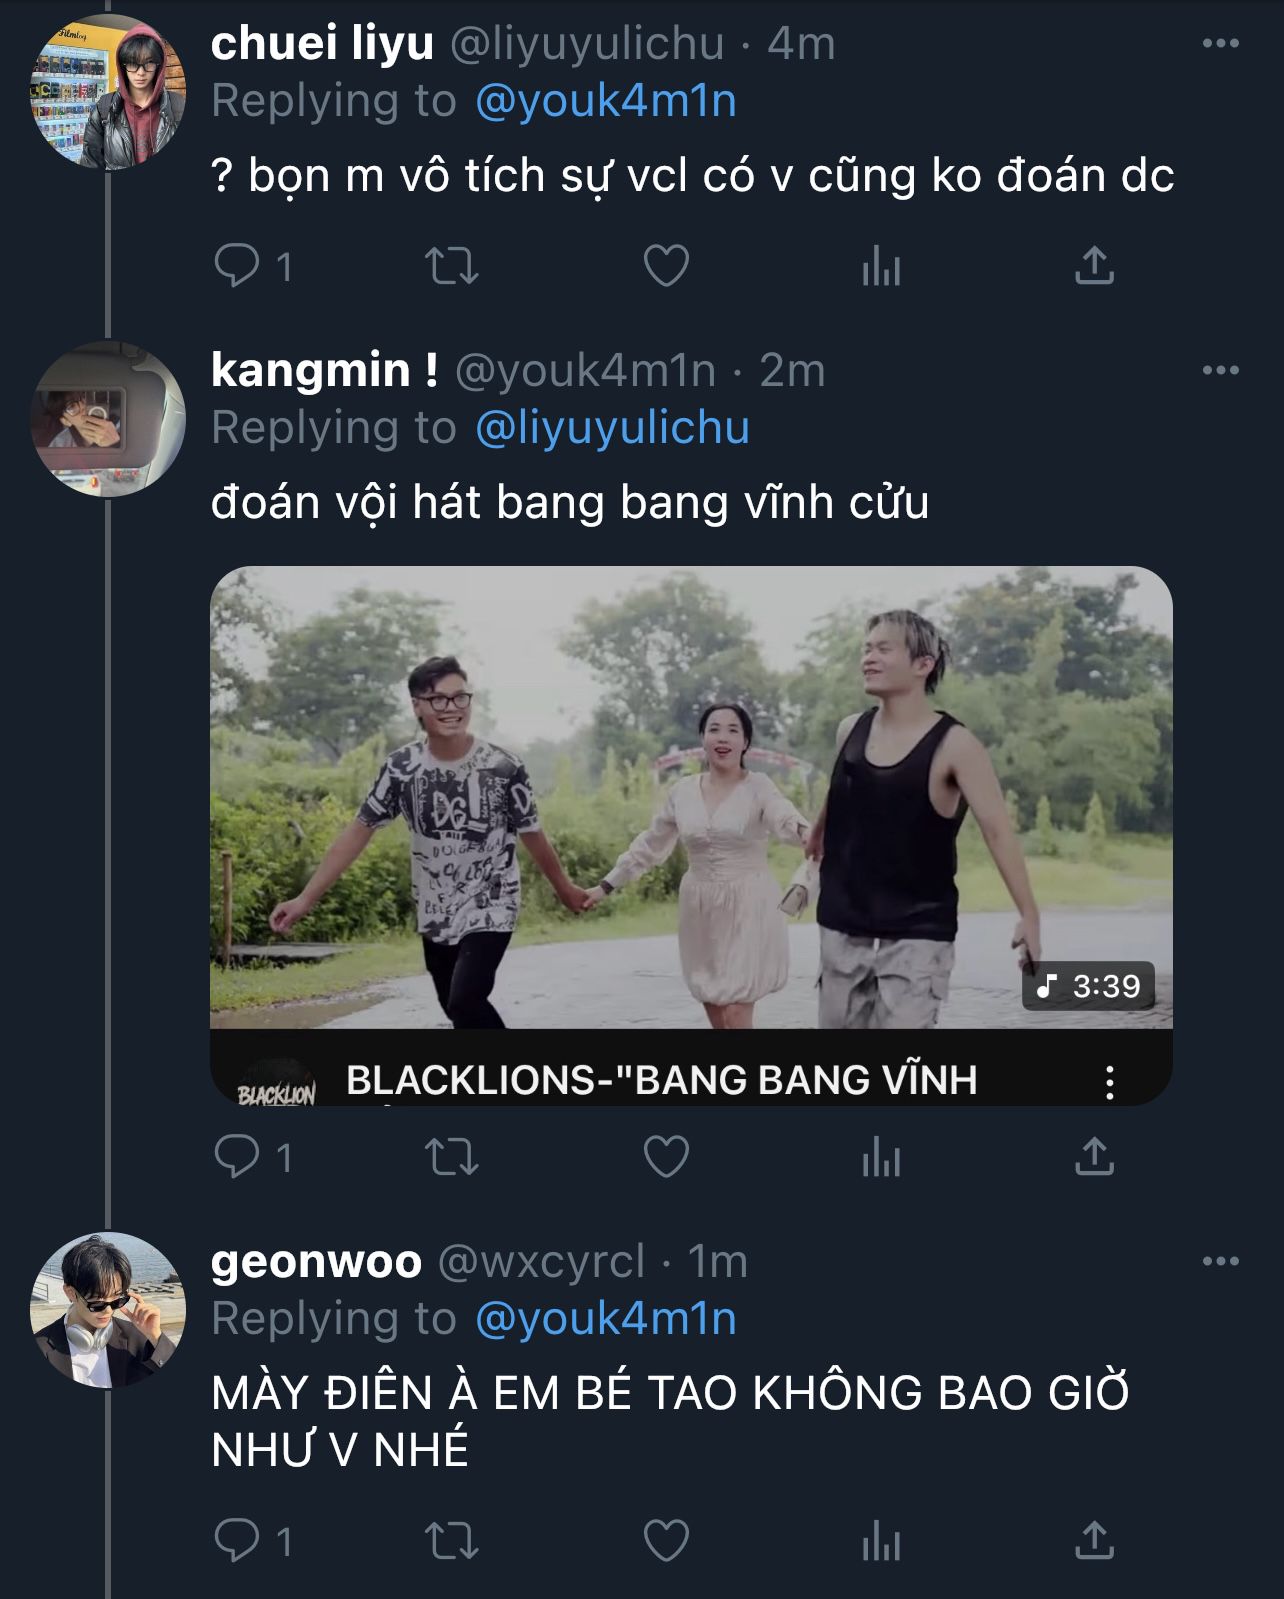Retweet chuei liyu's tweet
Image resolution: width=1284 pixels, height=1599 pixels.
452,266
